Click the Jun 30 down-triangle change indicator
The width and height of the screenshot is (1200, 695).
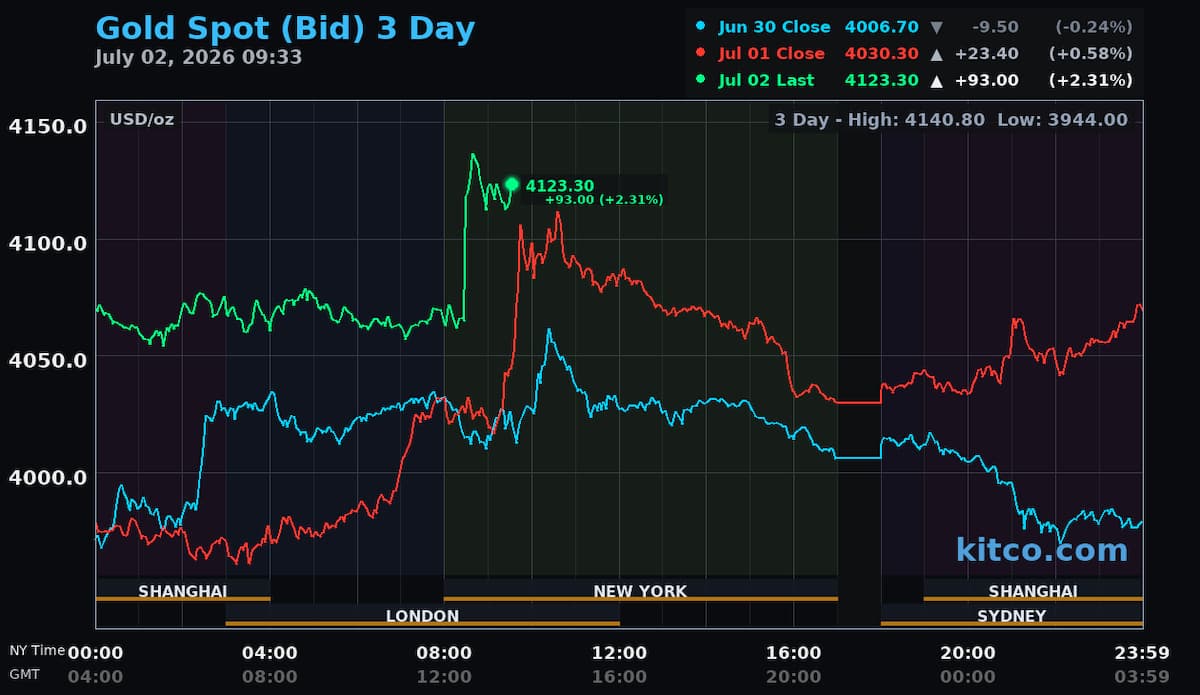[935, 27]
